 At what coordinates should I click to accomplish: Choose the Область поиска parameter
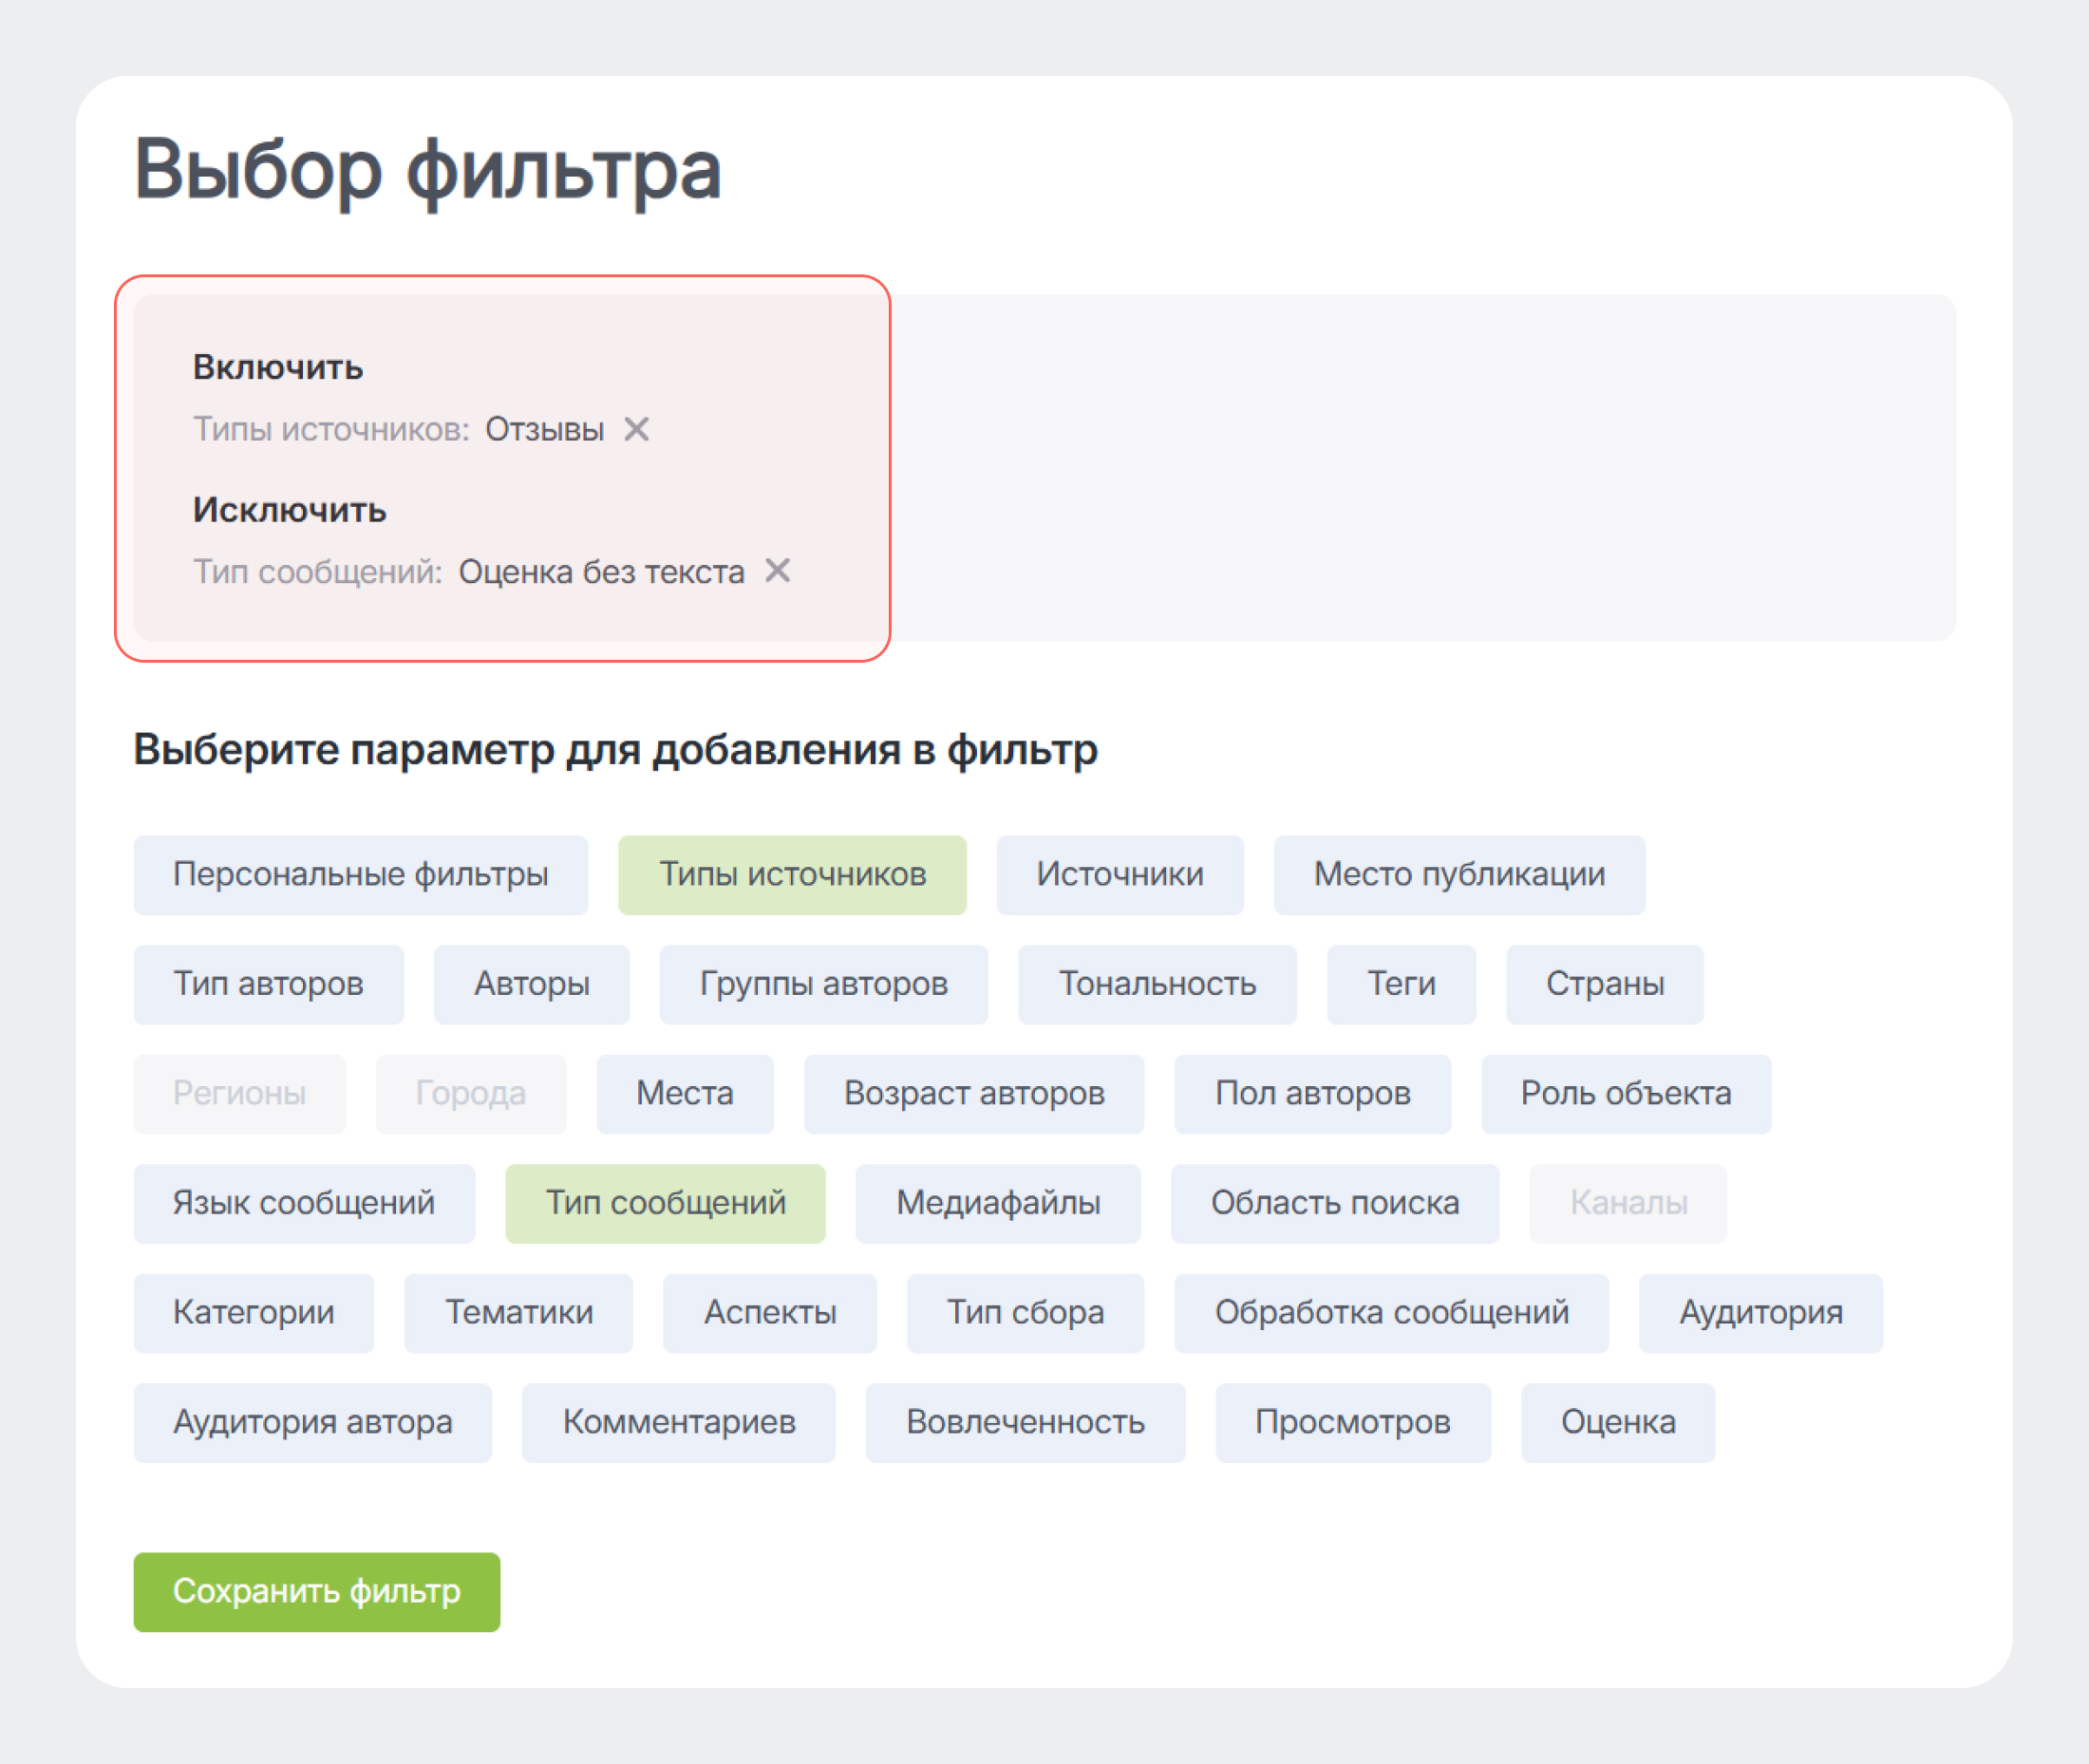click(x=1336, y=1203)
